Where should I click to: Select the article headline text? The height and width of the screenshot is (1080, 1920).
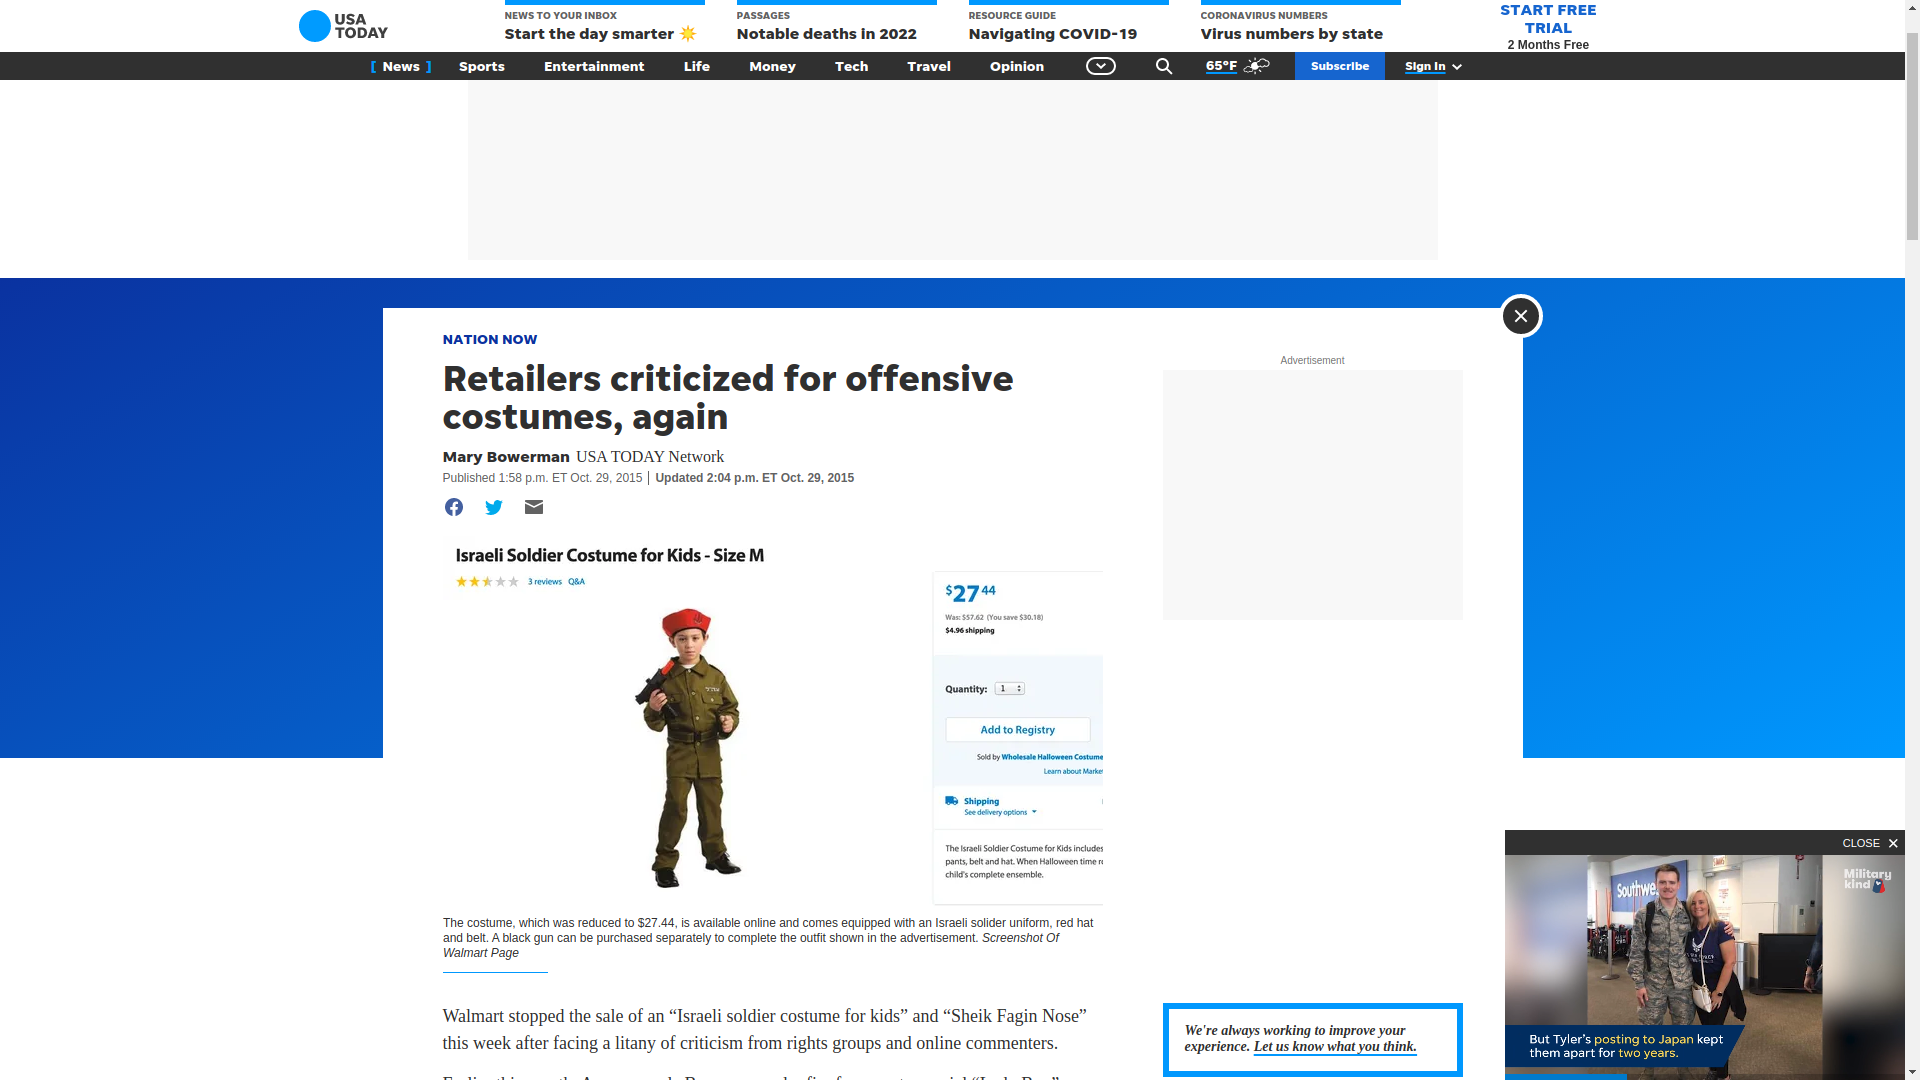tap(728, 397)
